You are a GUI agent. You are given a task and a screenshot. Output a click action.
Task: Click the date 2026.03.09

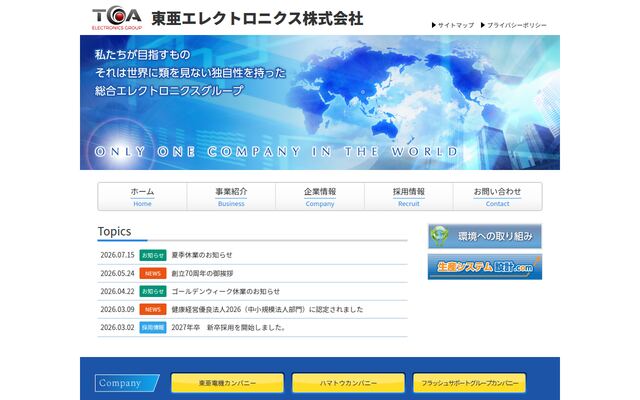pyautogui.click(x=118, y=309)
